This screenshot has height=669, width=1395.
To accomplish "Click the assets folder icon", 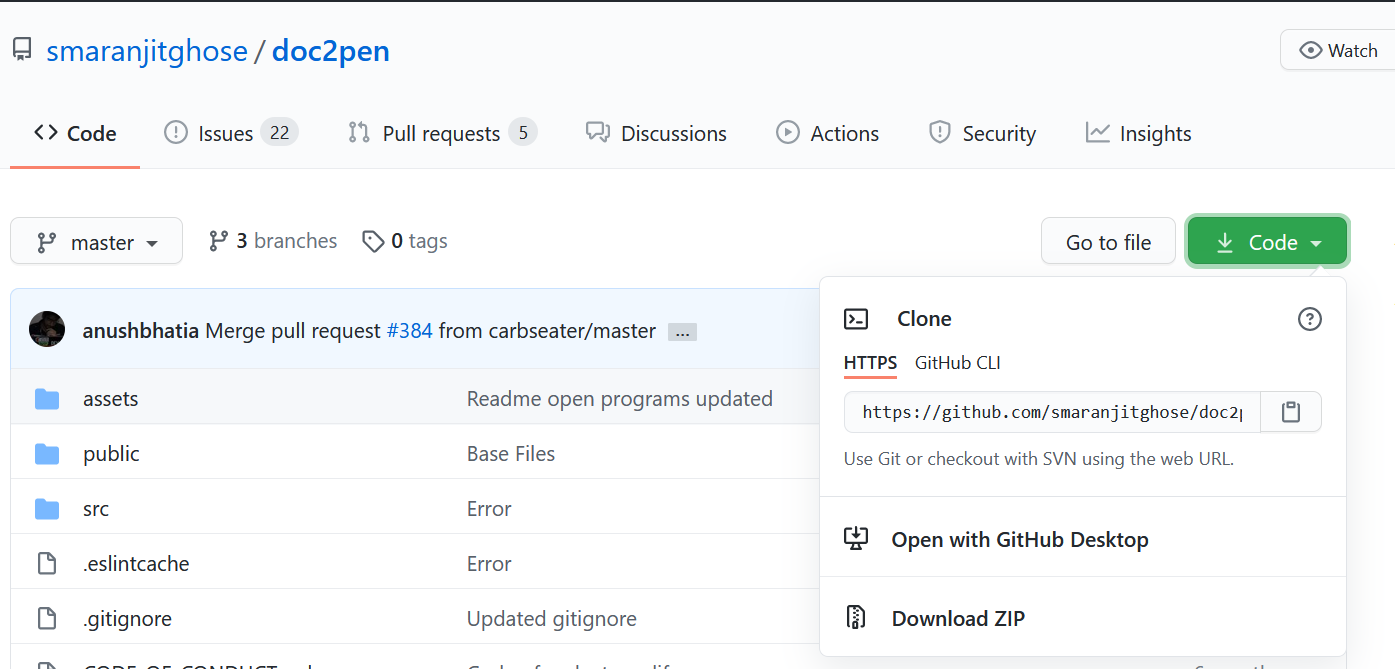I will 47,399.
